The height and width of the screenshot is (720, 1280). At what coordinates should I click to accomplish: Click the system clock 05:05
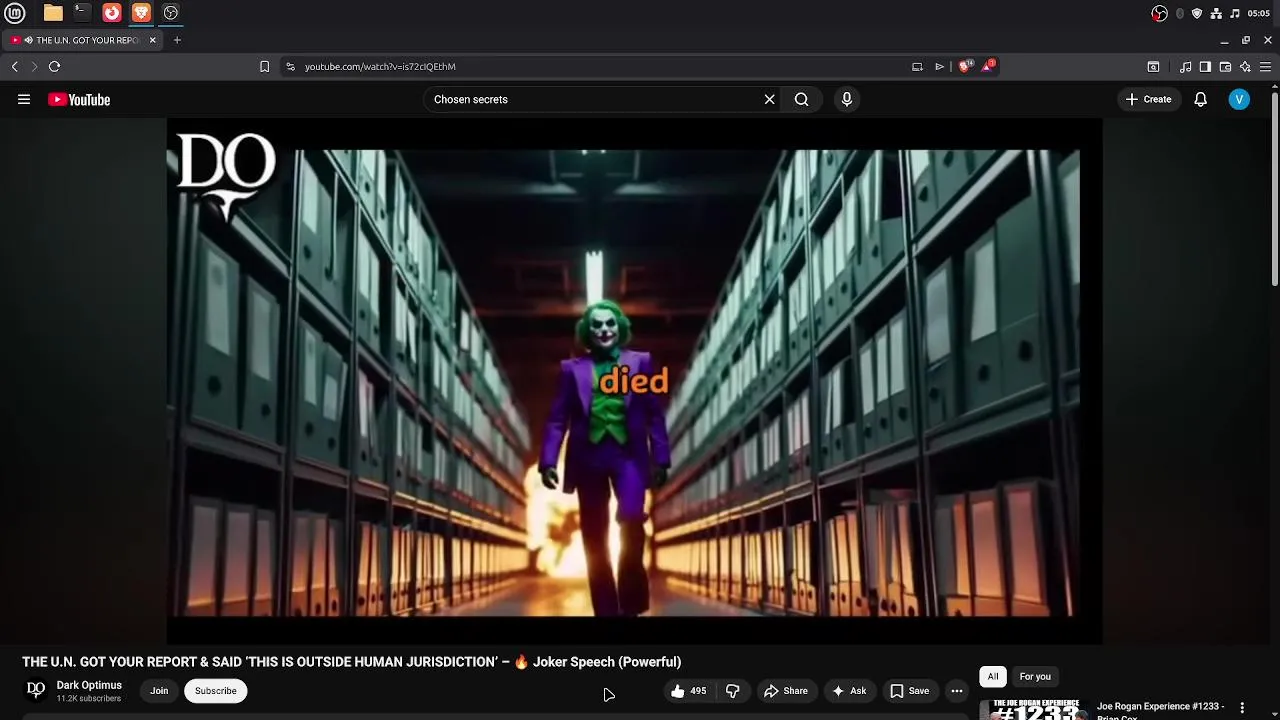click(x=1259, y=13)
